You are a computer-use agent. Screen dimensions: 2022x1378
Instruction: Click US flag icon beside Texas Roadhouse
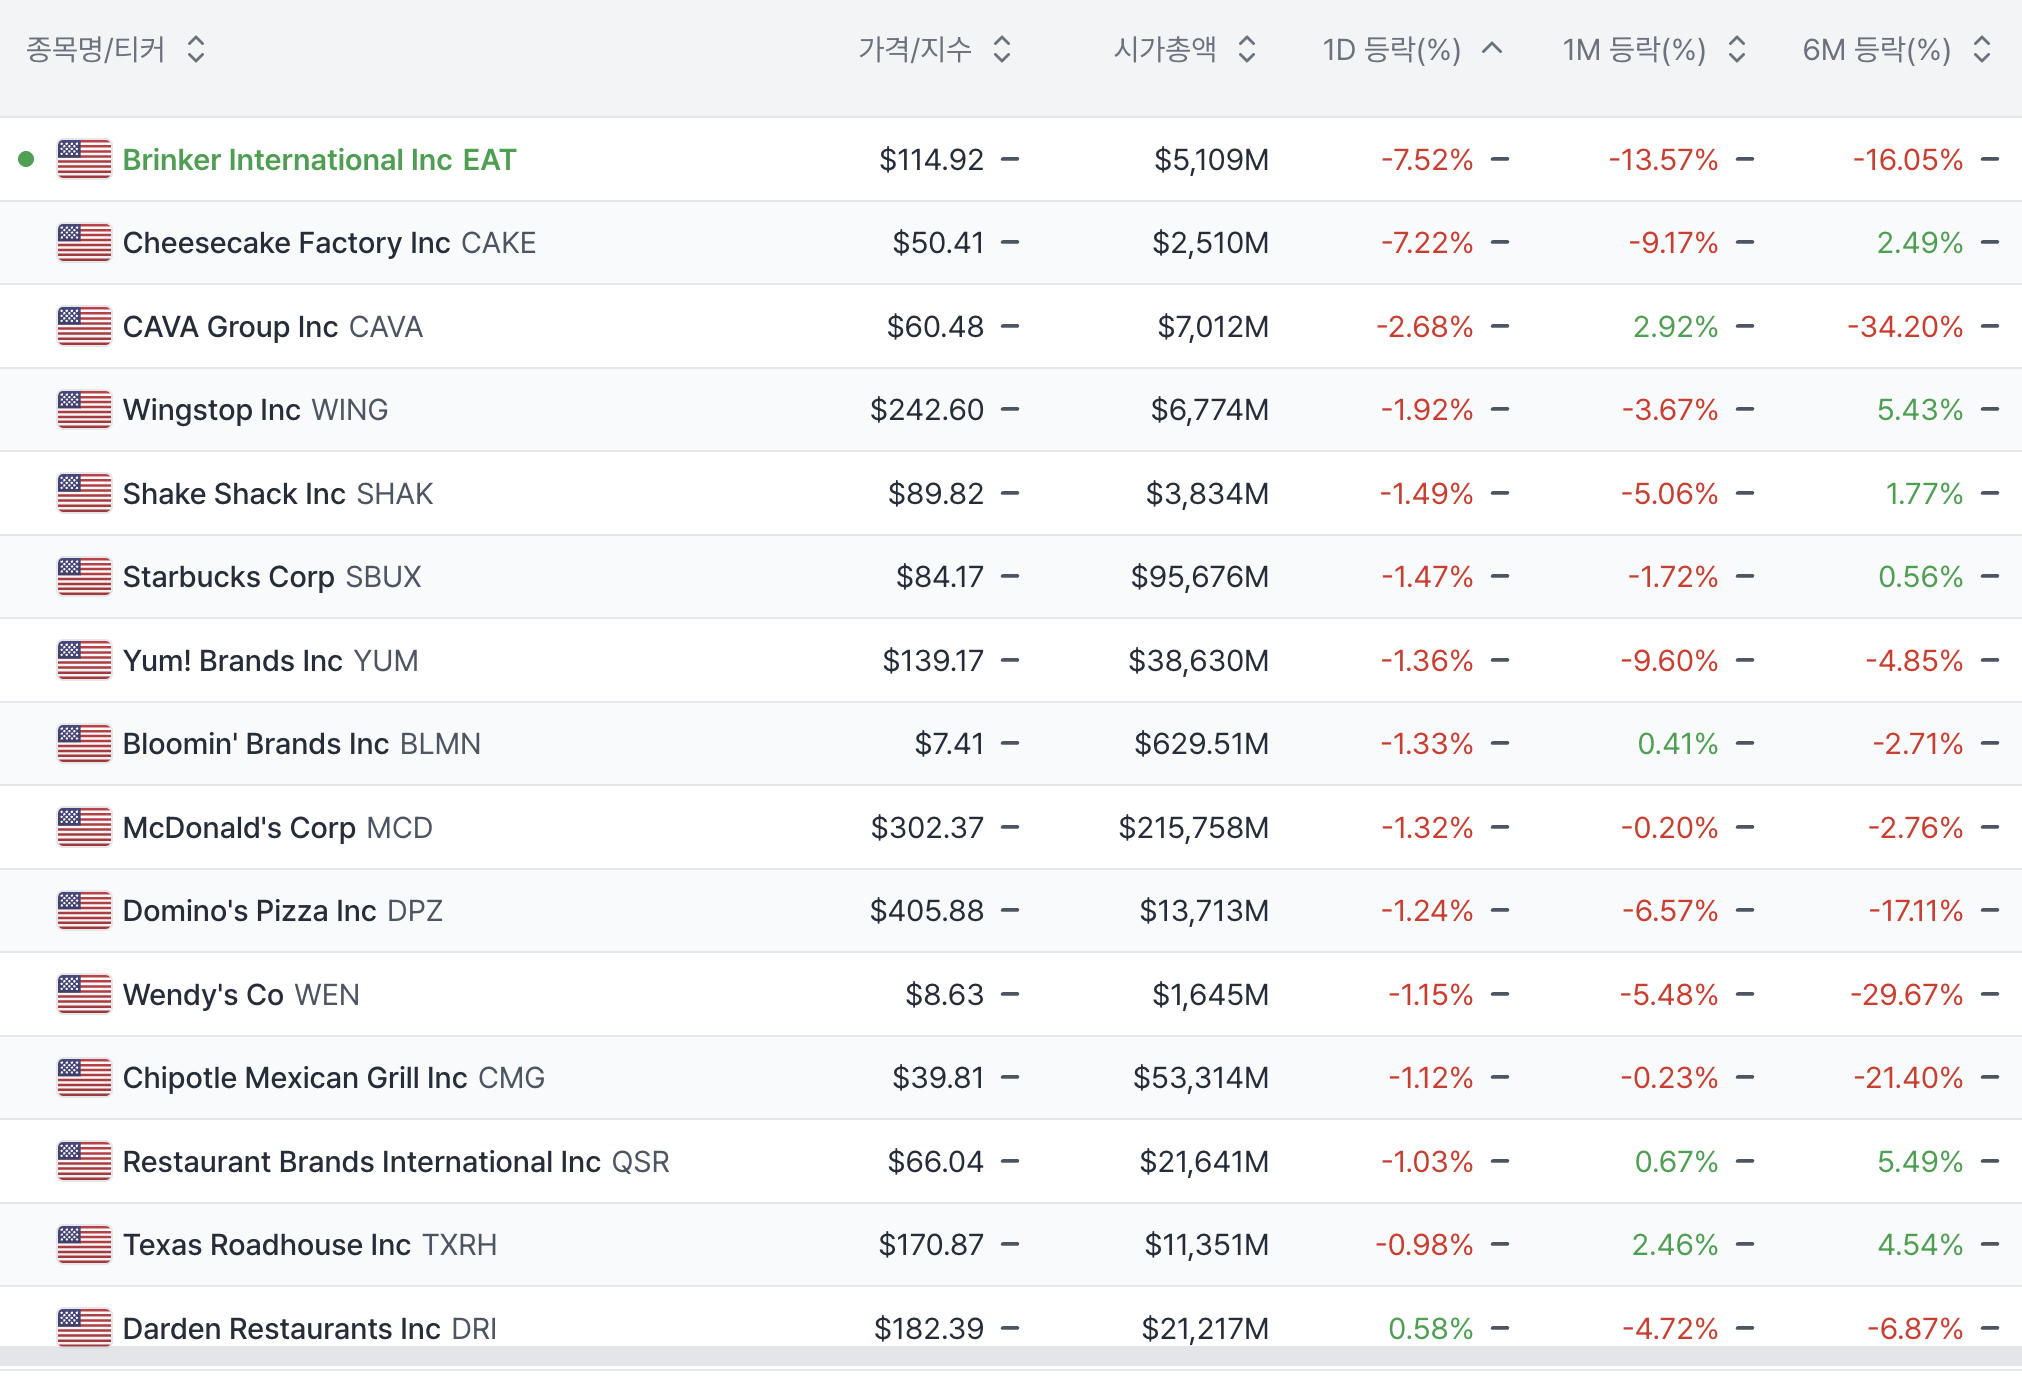coord(84,1244)
